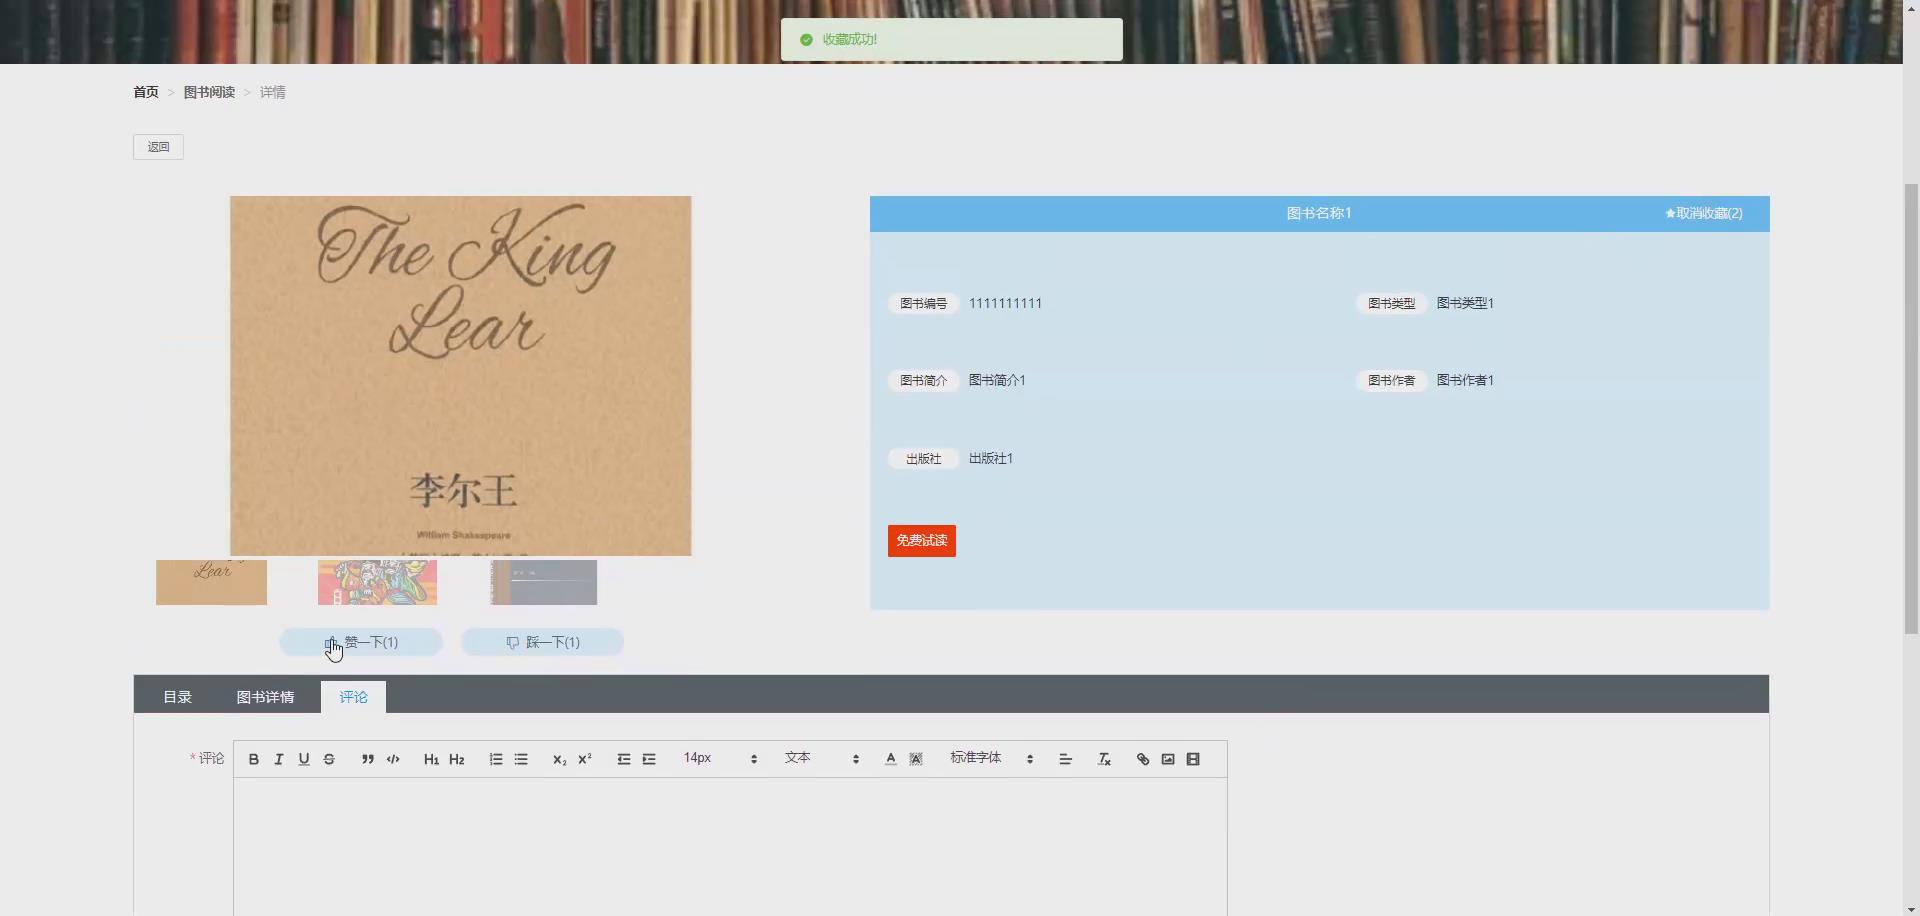Click the 踩一下(1) dislike button
The image size is (1920, 916).
[542, 642]
